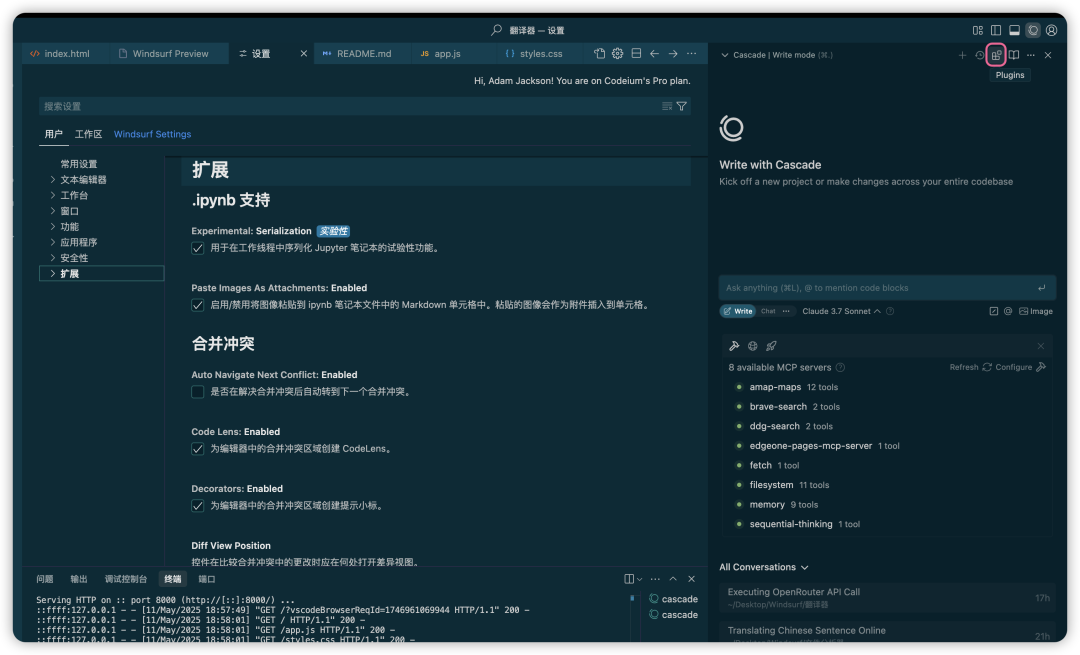Refresh the MCP servers list
The height and width of the screenshot is (655, 1080).
[x=970, y=368]
